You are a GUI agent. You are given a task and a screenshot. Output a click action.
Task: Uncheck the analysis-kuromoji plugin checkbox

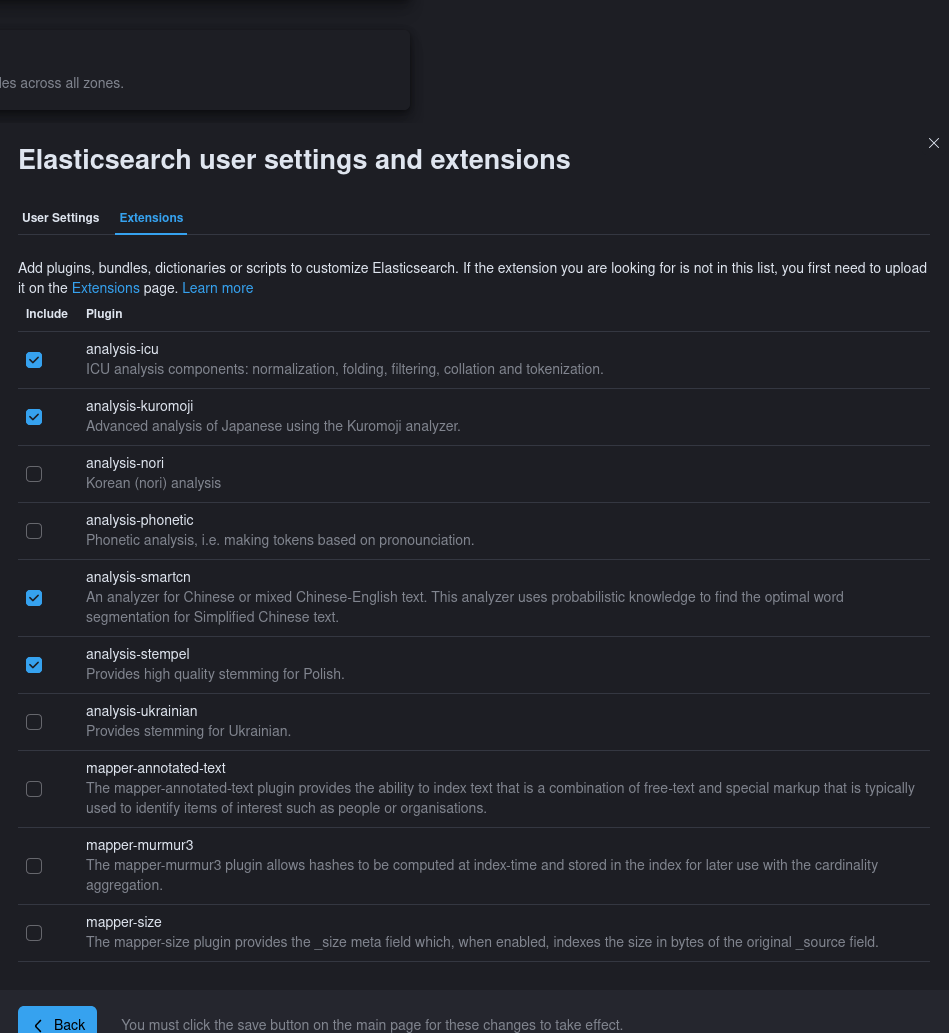click(34, 417)
